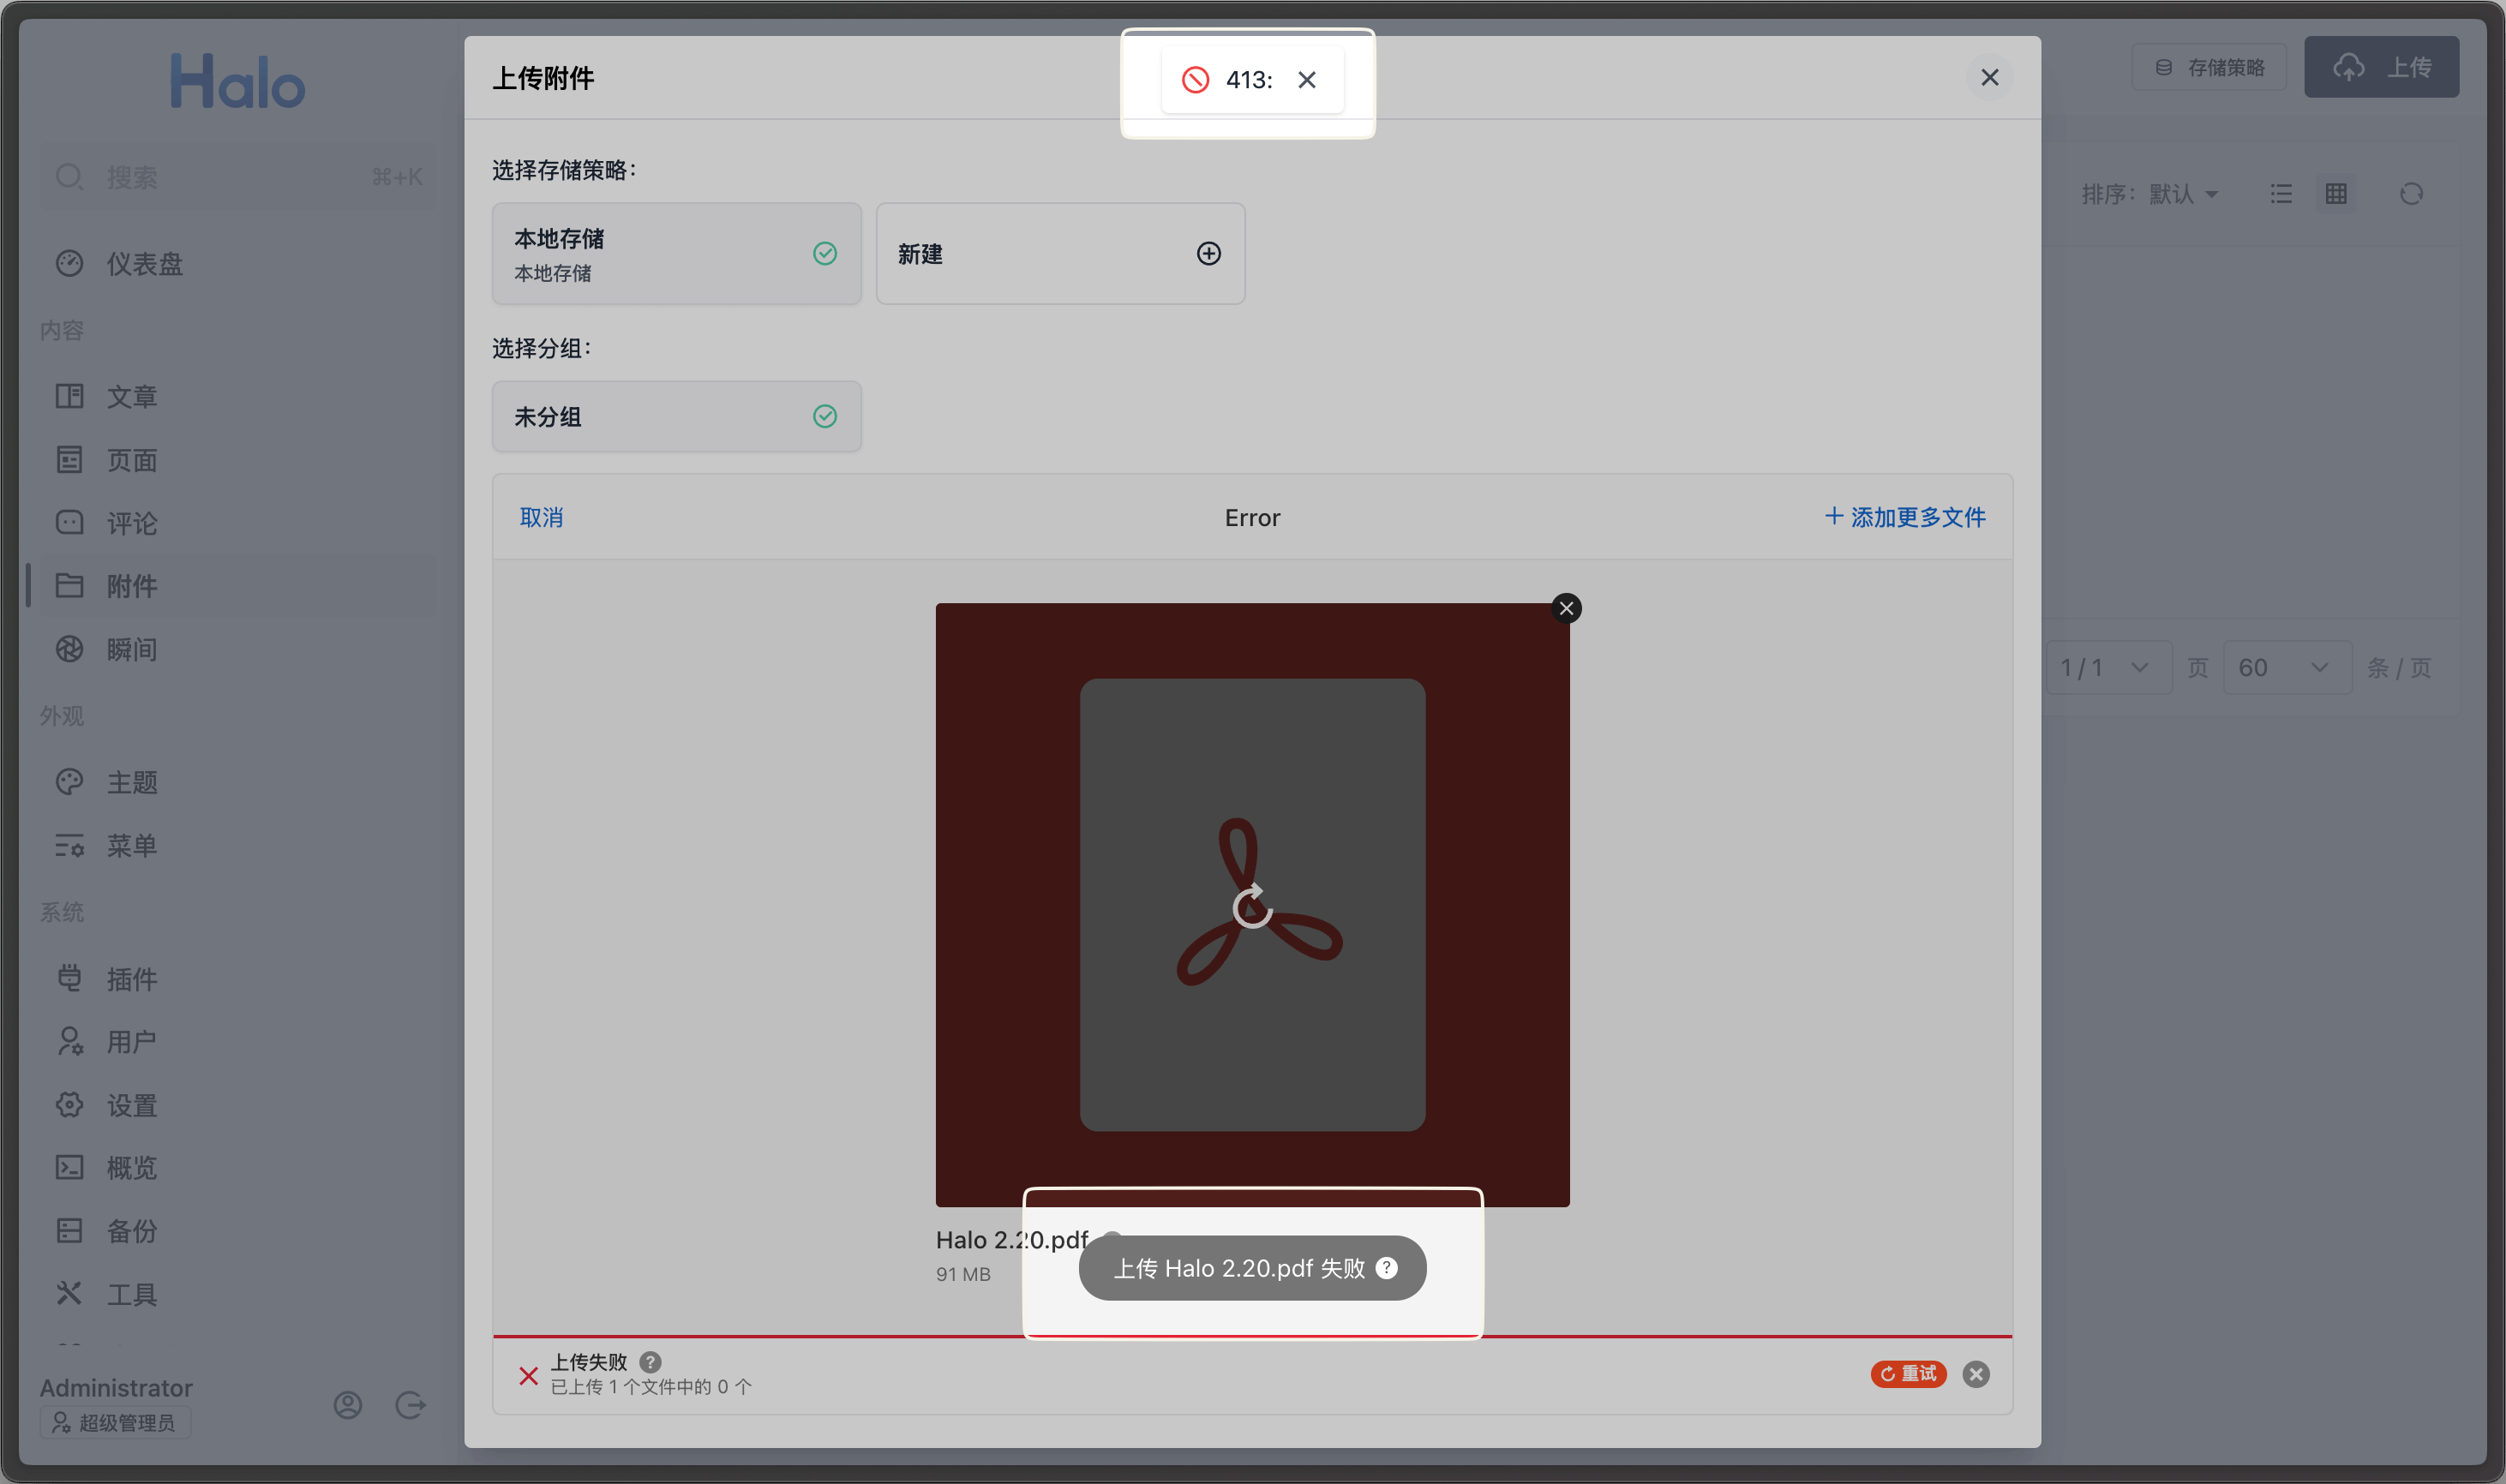Switch to list view icon
Viewport: 2506px width, 1484px height.
(x=2281, y=194)
